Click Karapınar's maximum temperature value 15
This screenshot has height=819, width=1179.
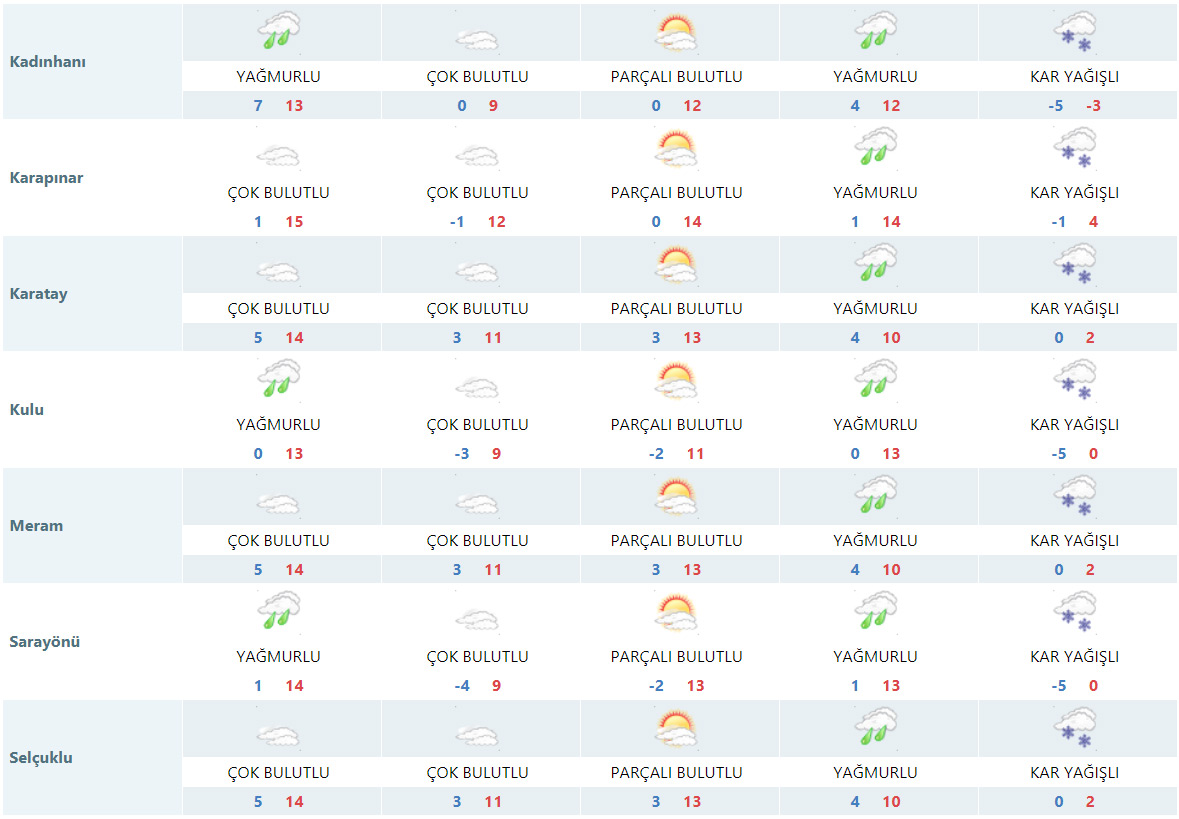[x=294, y=222]
